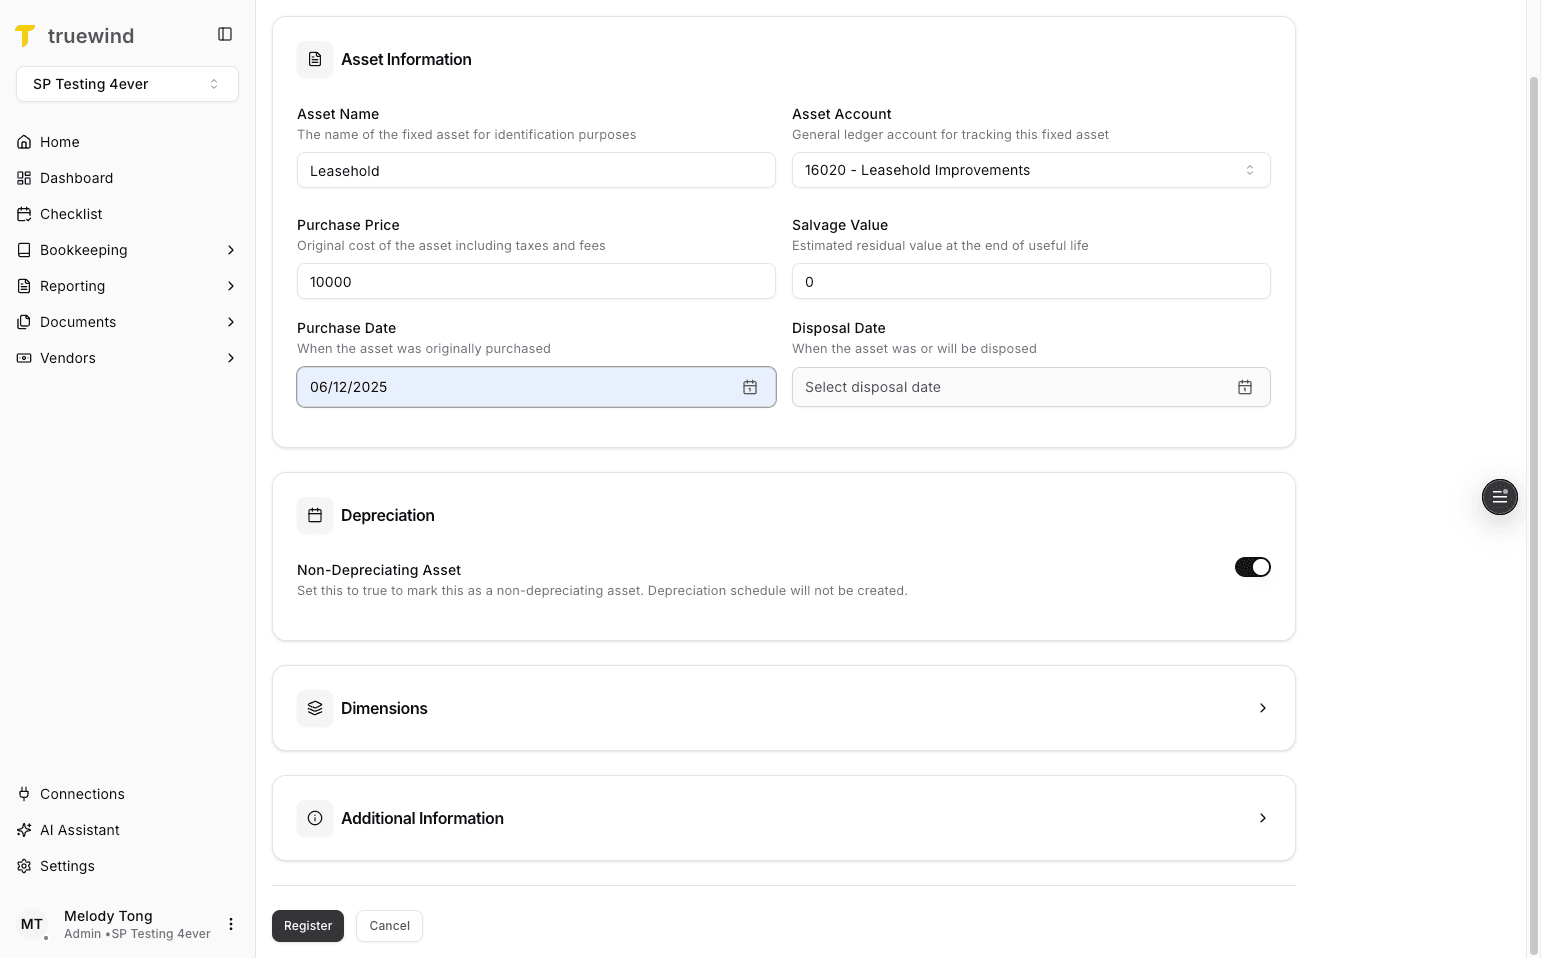Screen dimensions: 1541x958
Task: Open the calendar picker for Disposal Date
Action: click(1245, 387)
